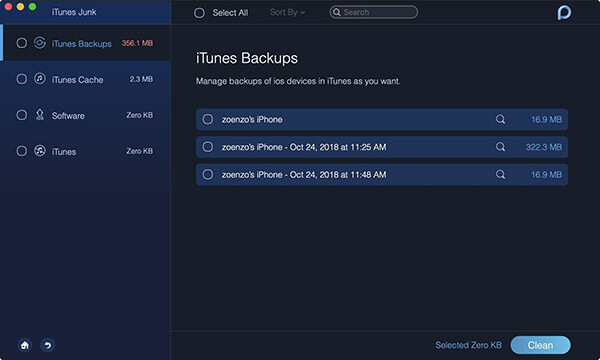Select the iTunes music disc icon

click(x=40, y=151)
